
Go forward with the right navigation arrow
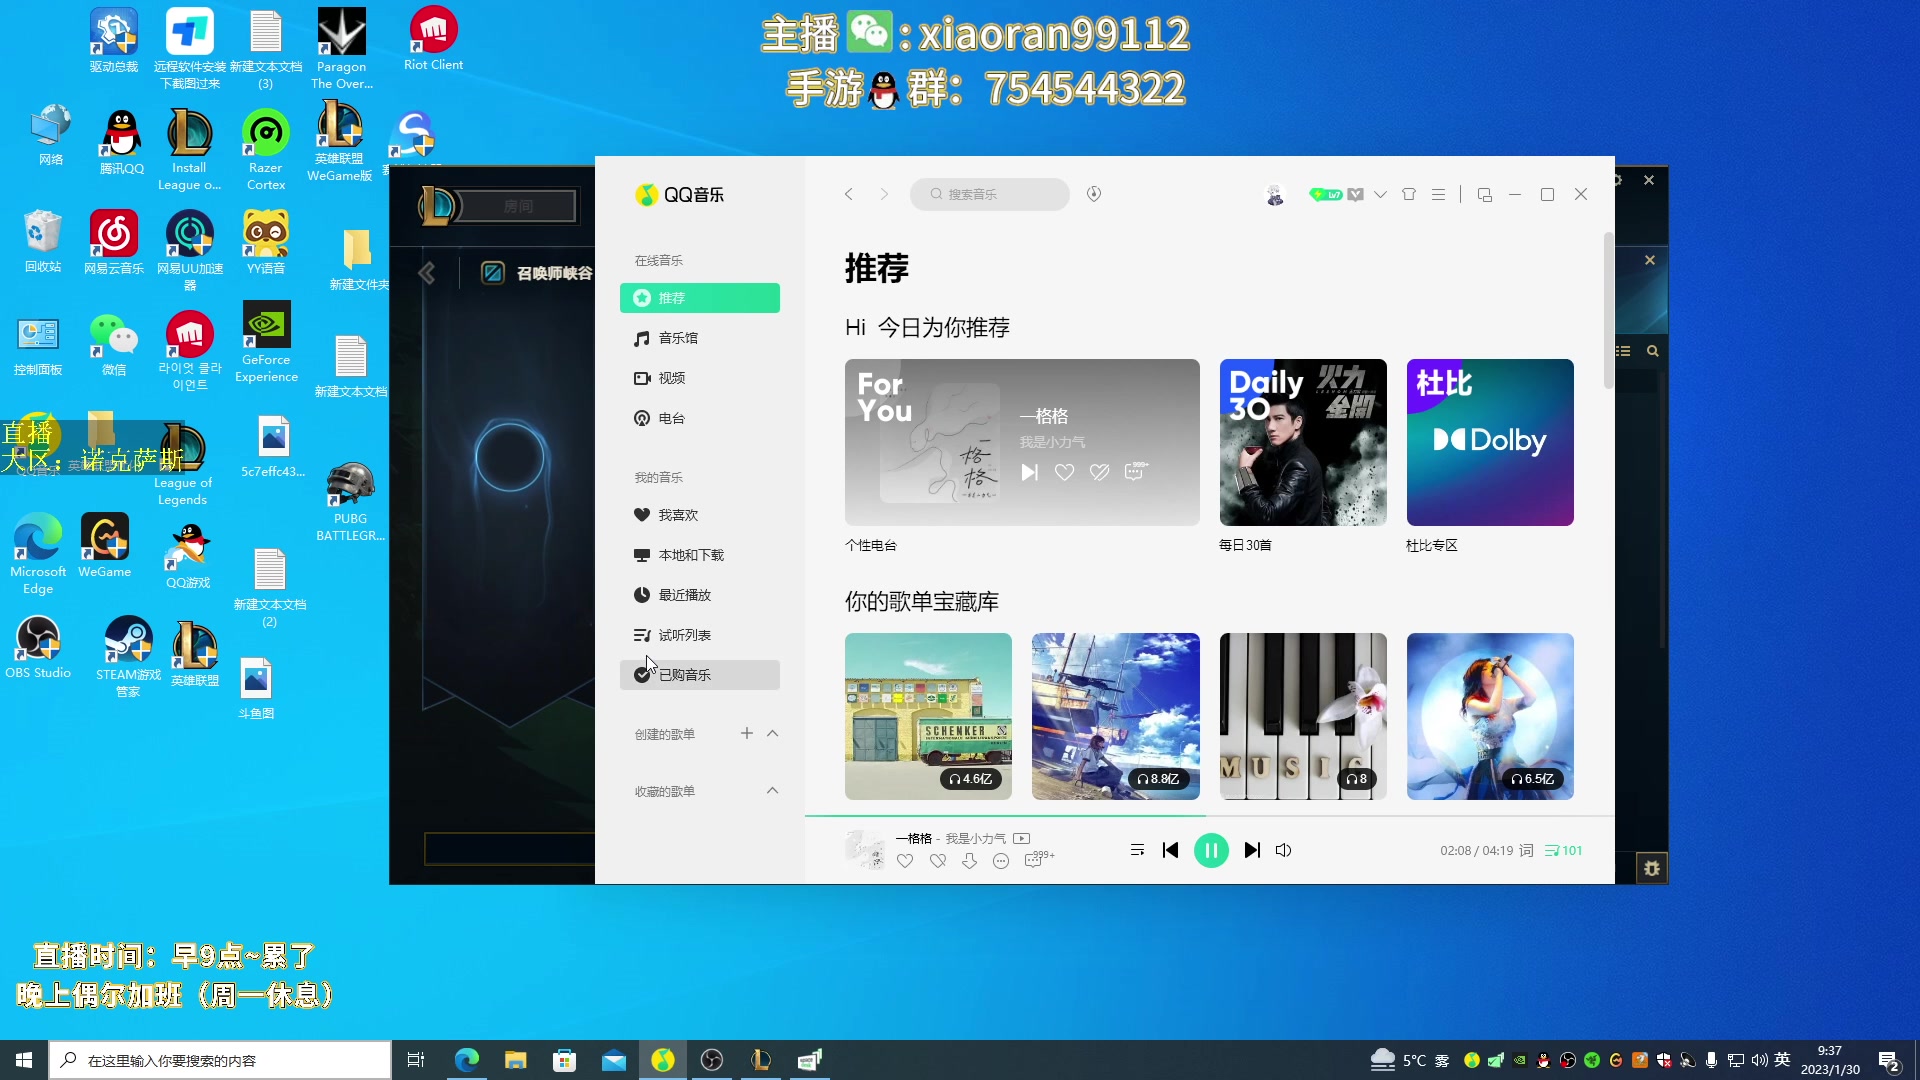point(884,194)
